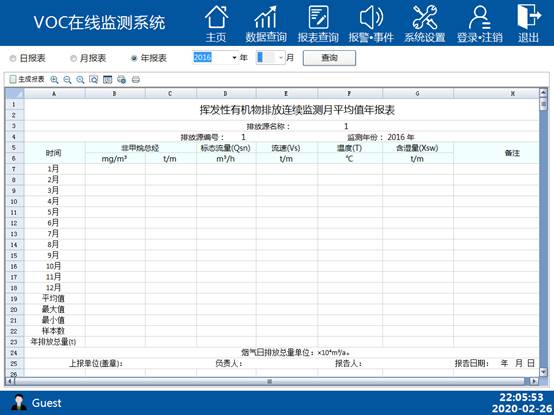The image size is (554, 415).
Task: Click the vertical scrollbar up arrow
Action: pos(543,93)
